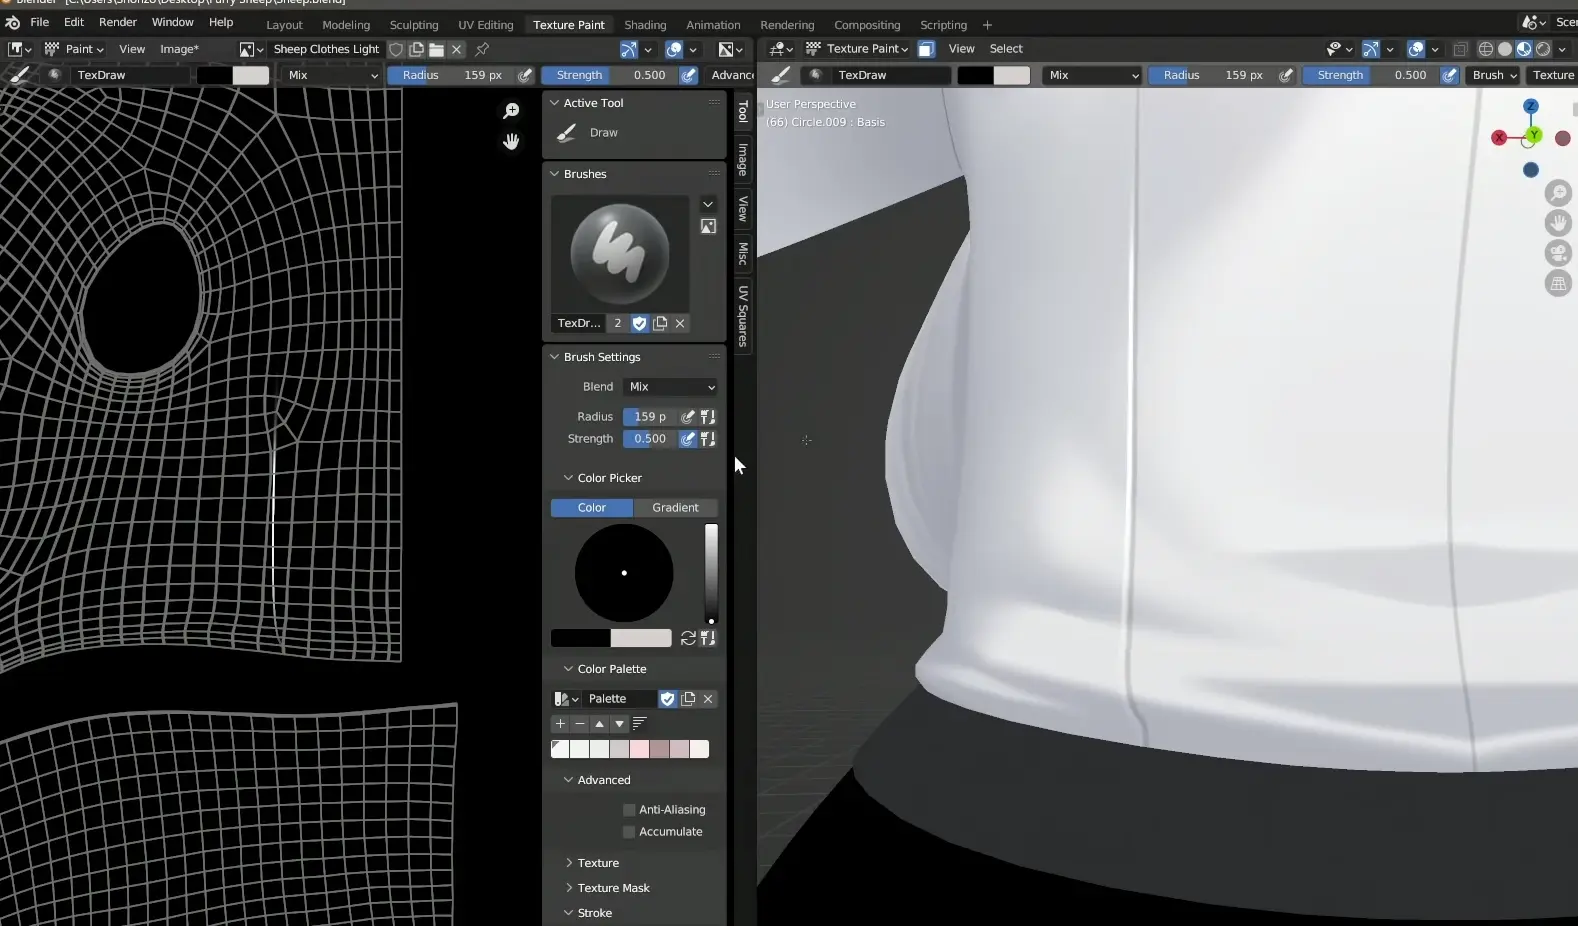Expand the Texture Mask section
Image resolution: width=1578 pixels, height=926 pixels.
click(x=613, y=888)
